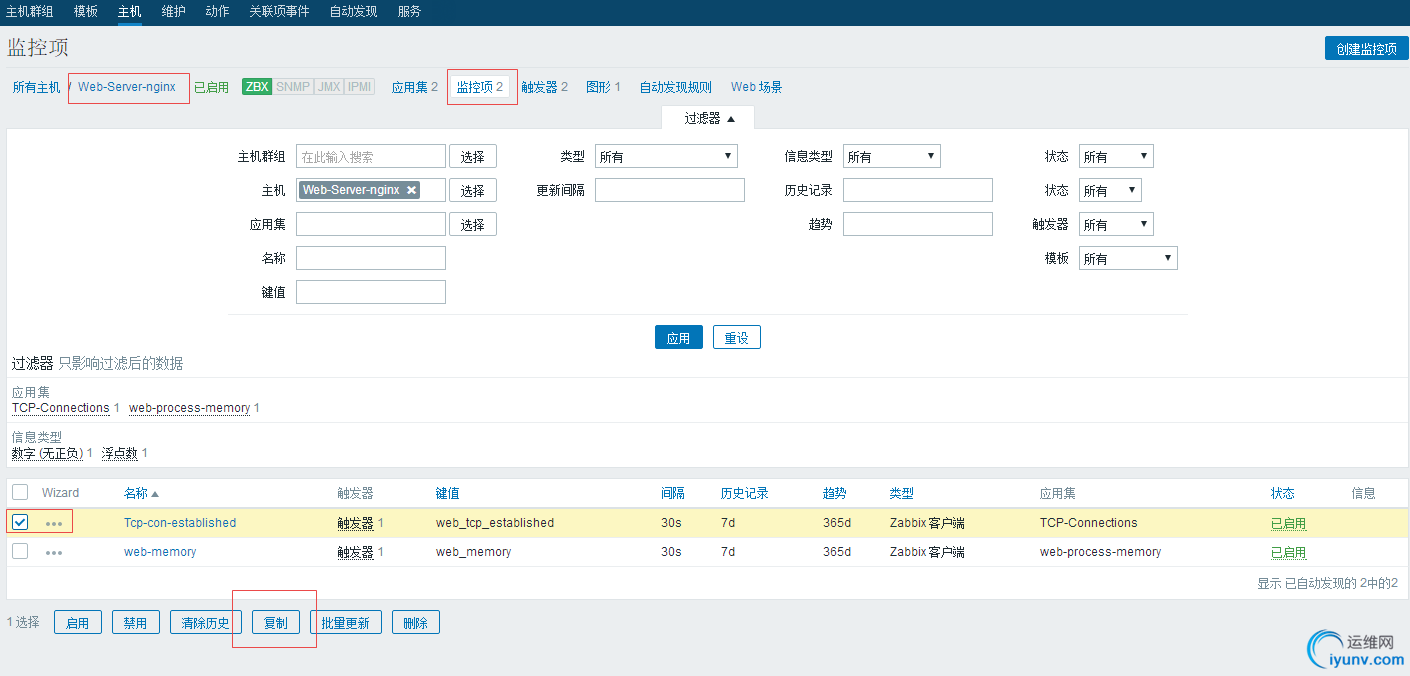The height and width of the screenshot is (676, 1410).
Task: Click the IPMI availability badge
Action: (359, 87)
